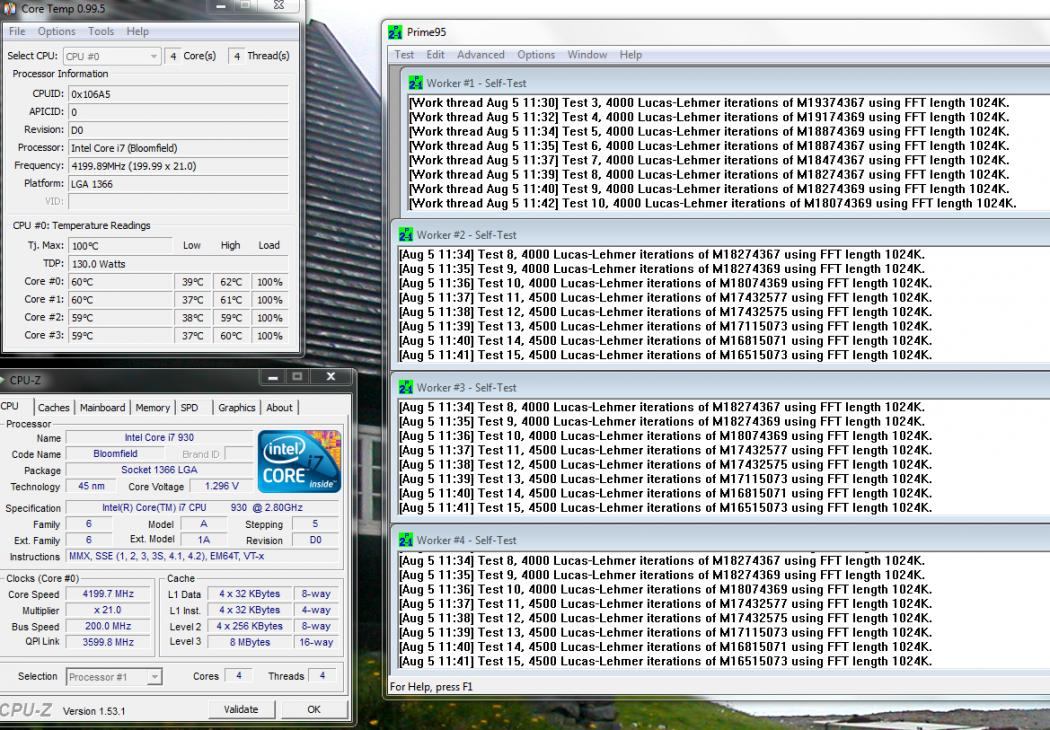Close the CPU-Z window
The image size is (1050, 730).
tap(331, 377)
